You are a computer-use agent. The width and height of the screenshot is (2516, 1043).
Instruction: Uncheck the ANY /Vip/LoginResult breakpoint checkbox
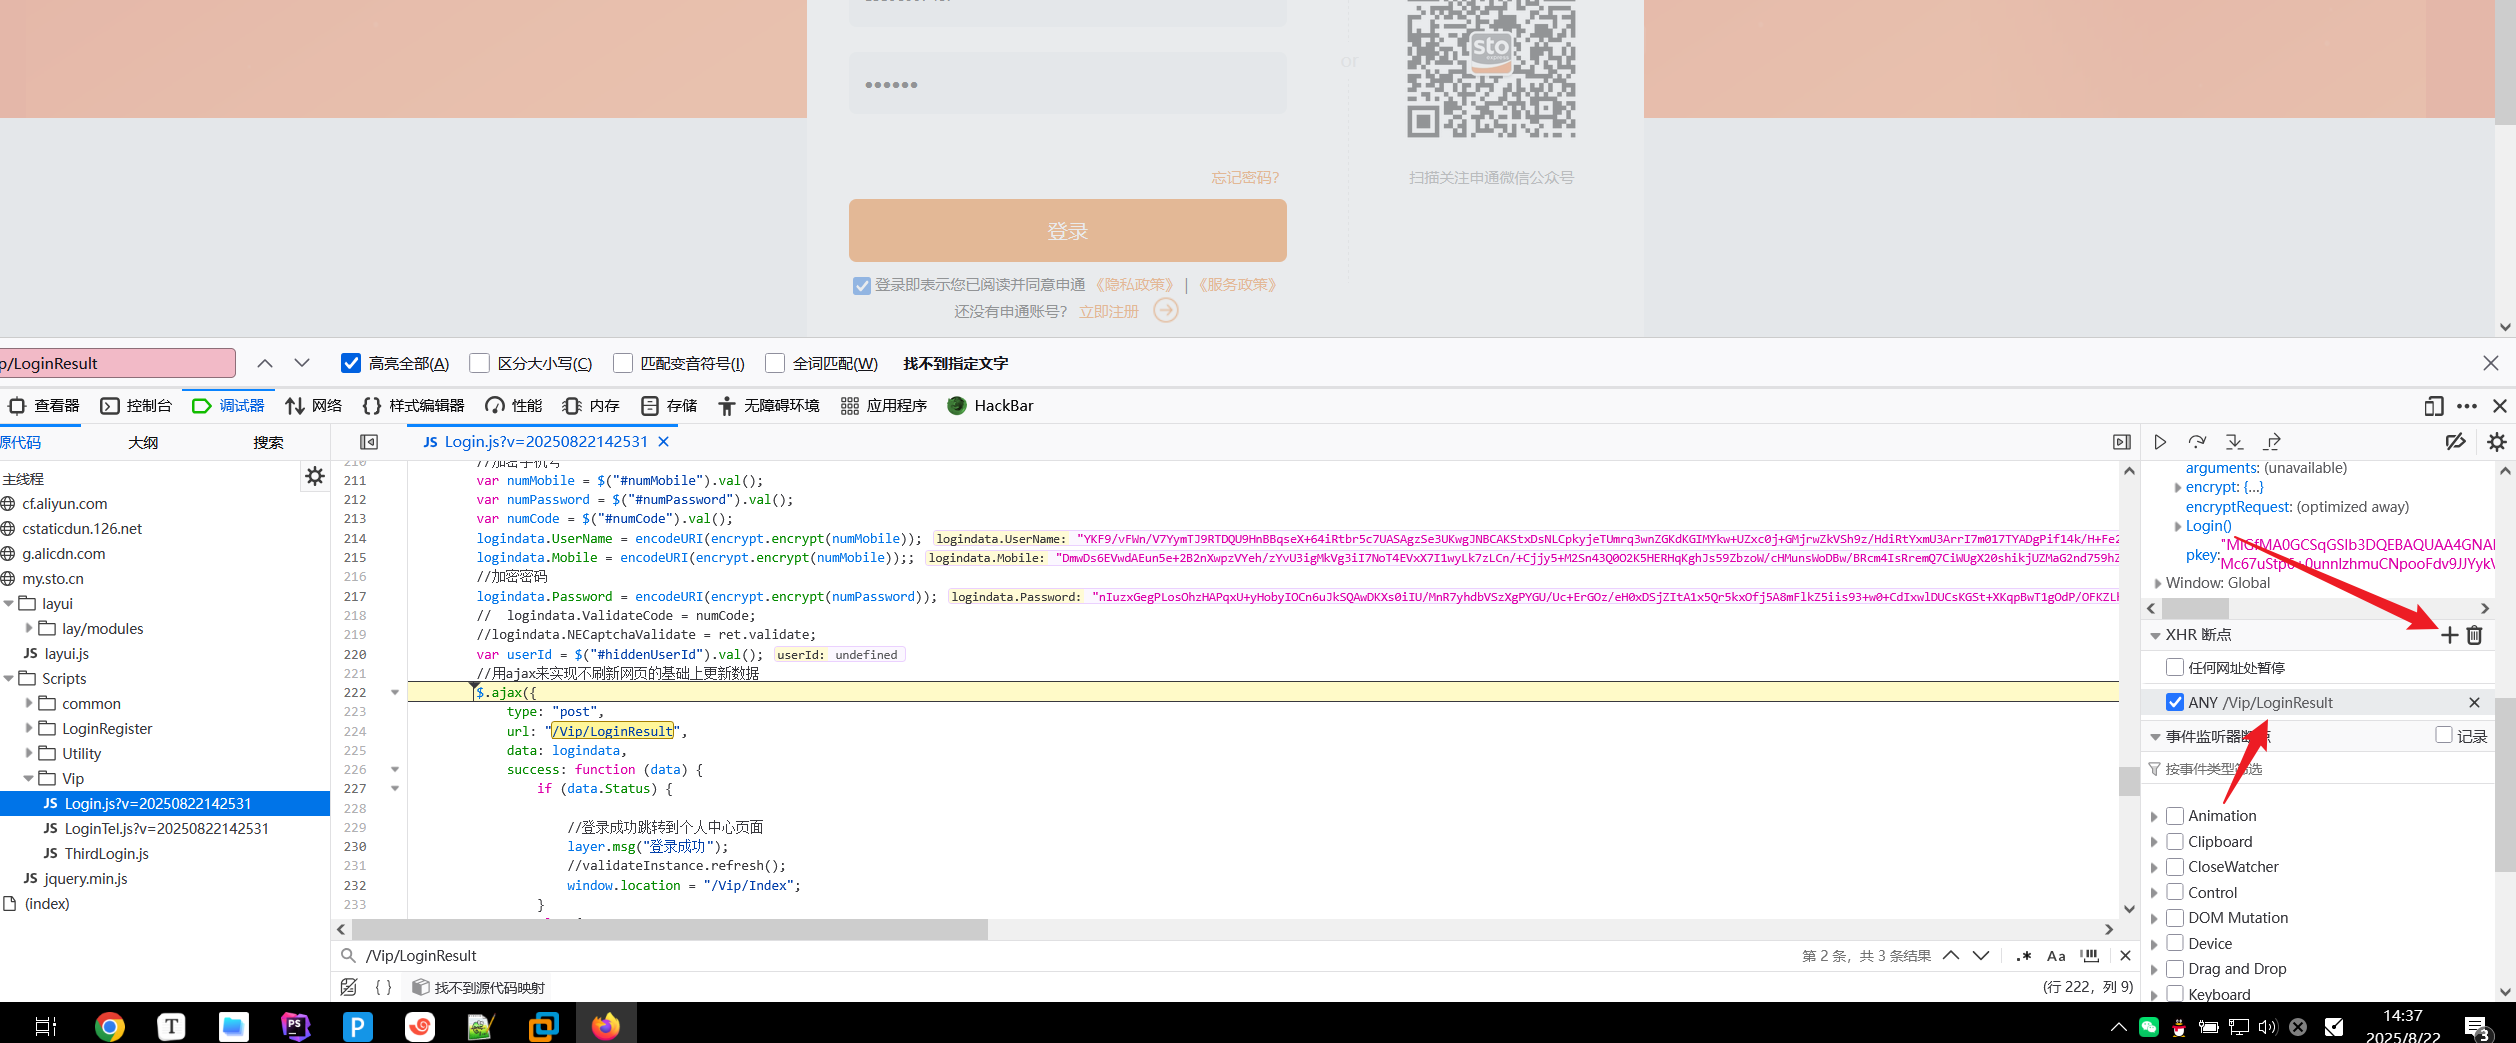[x=2174, y=702]
